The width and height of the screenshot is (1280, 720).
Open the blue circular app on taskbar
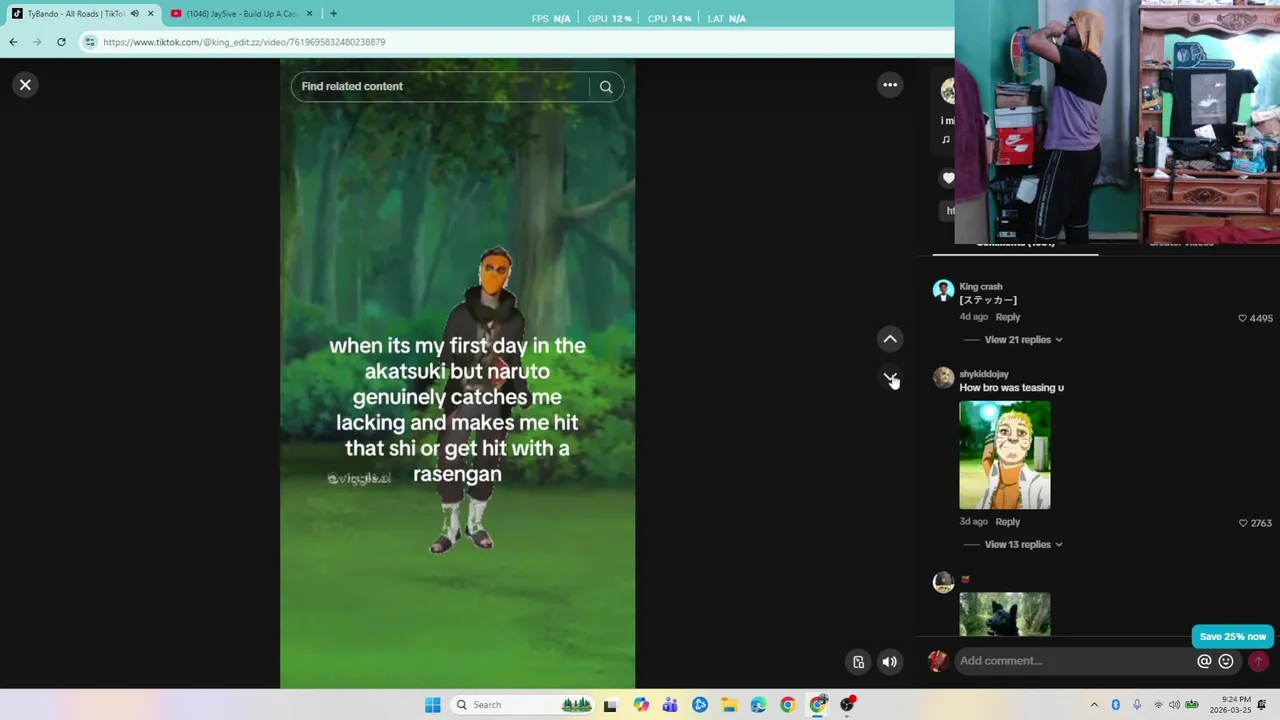(700, 705)
